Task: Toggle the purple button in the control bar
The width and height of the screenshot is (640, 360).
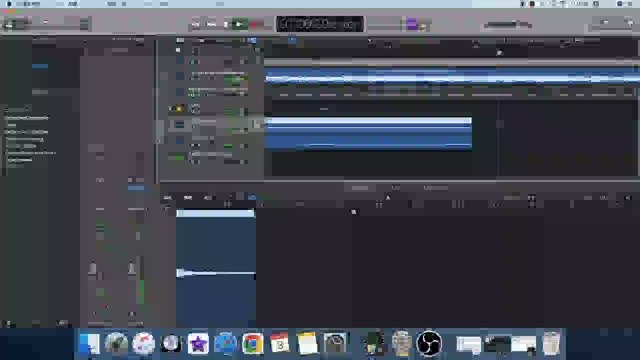Action: click(x=412, y=24)
